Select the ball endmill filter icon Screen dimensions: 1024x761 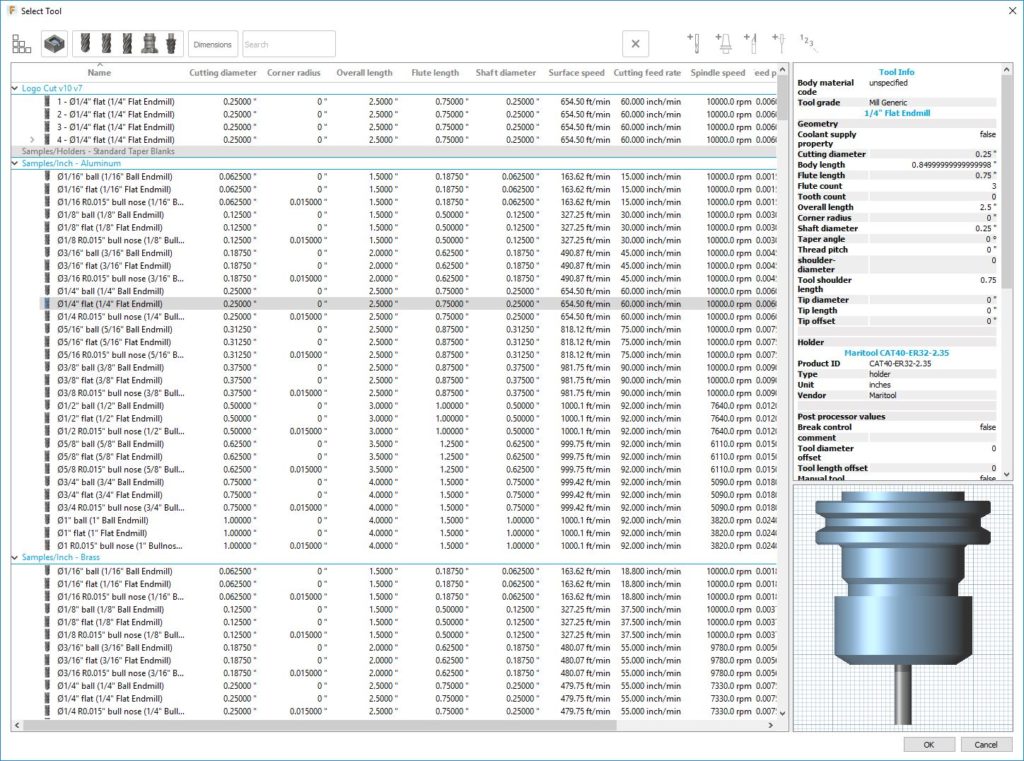coord(85,43)
